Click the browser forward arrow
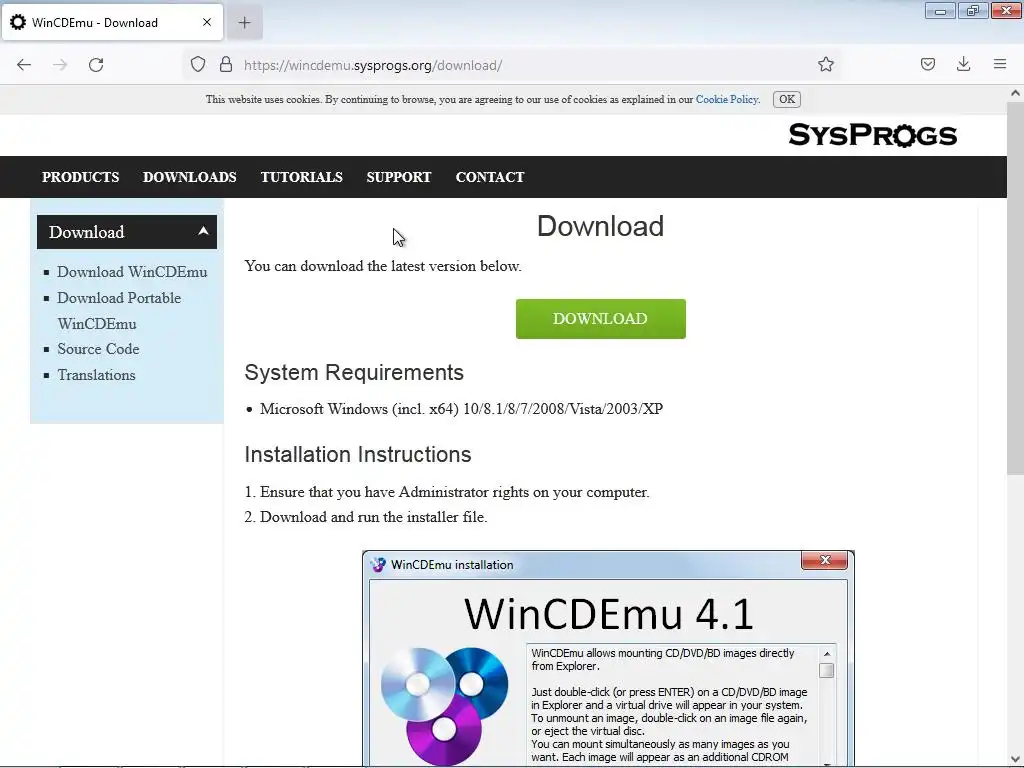Screen dimensions: 1024x768 point(60,65)
